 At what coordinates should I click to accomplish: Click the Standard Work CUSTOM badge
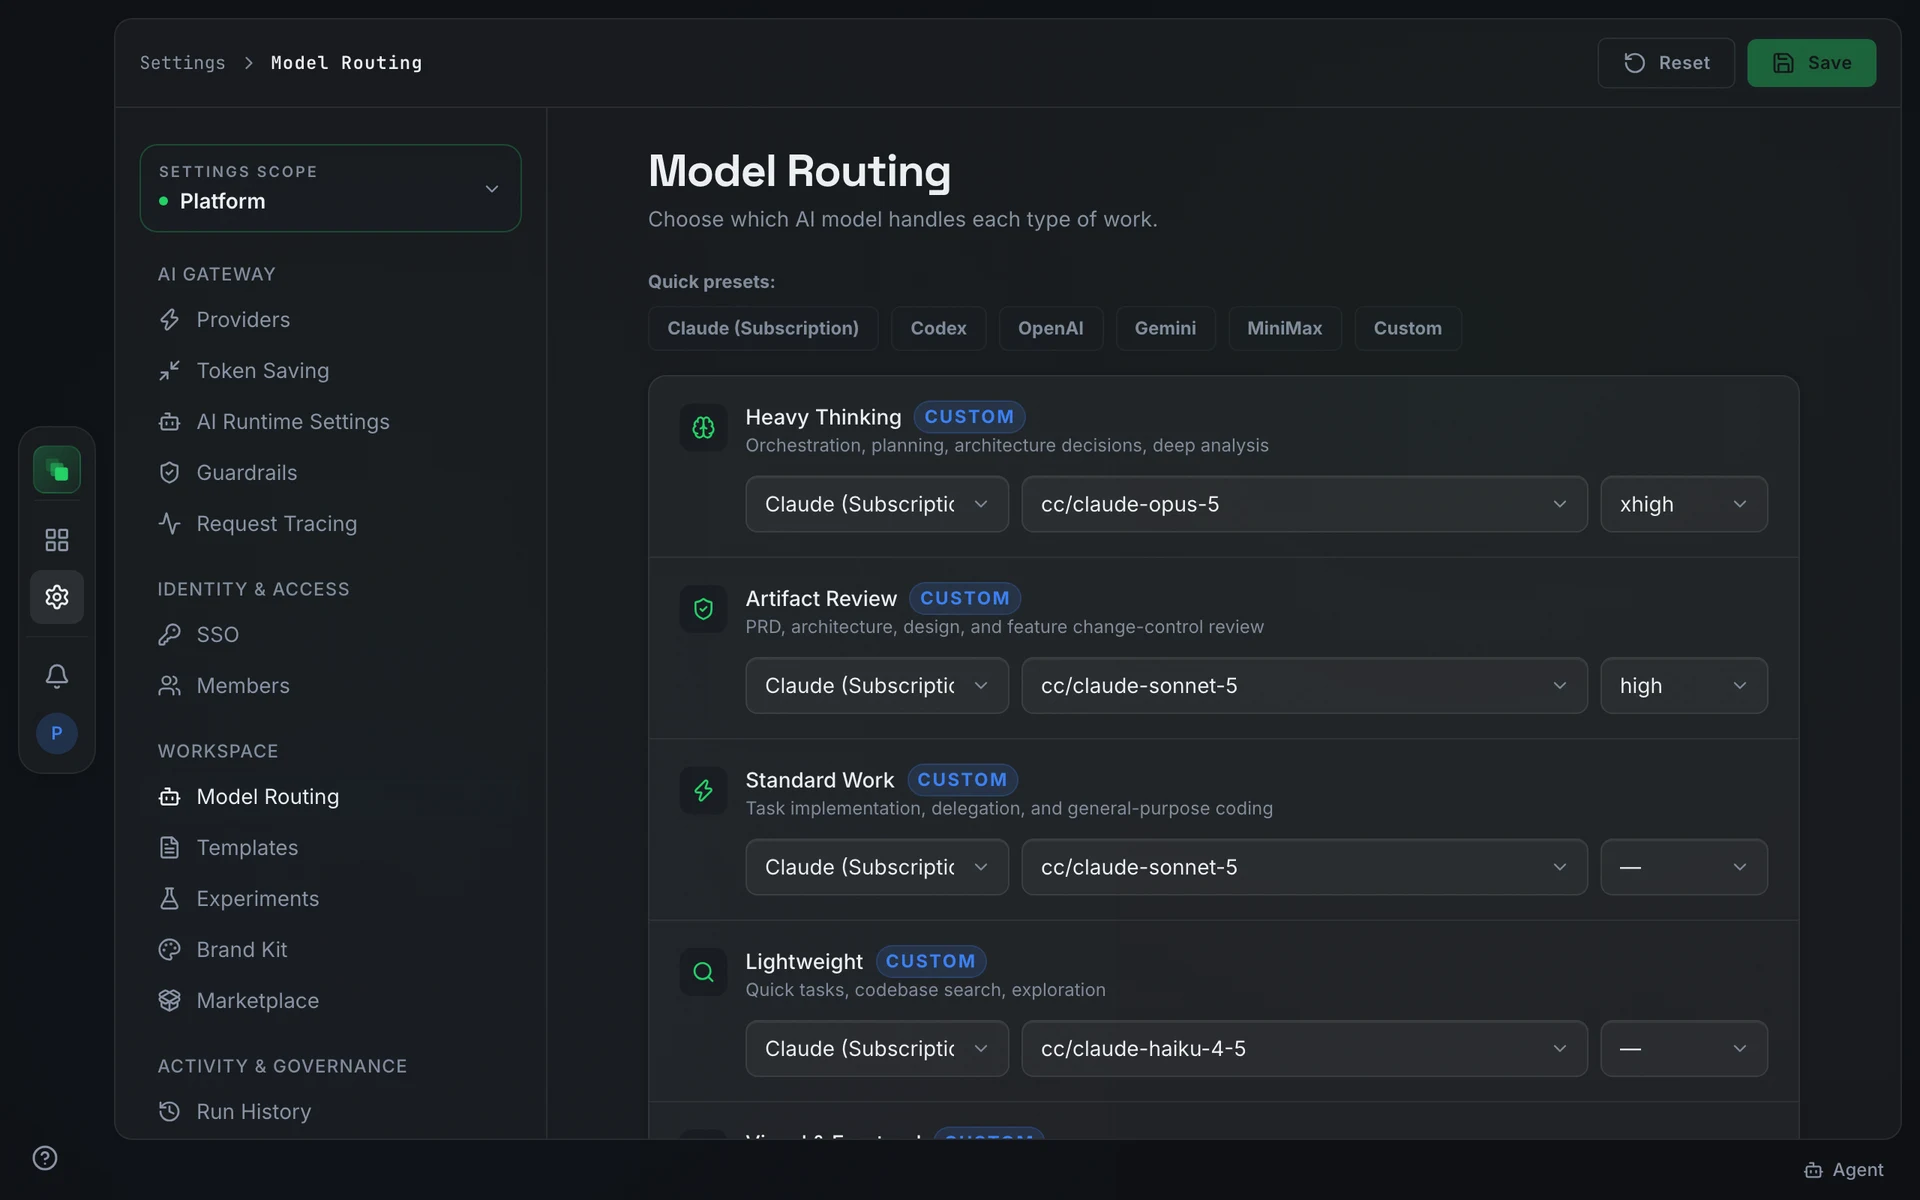pos(963,779)
